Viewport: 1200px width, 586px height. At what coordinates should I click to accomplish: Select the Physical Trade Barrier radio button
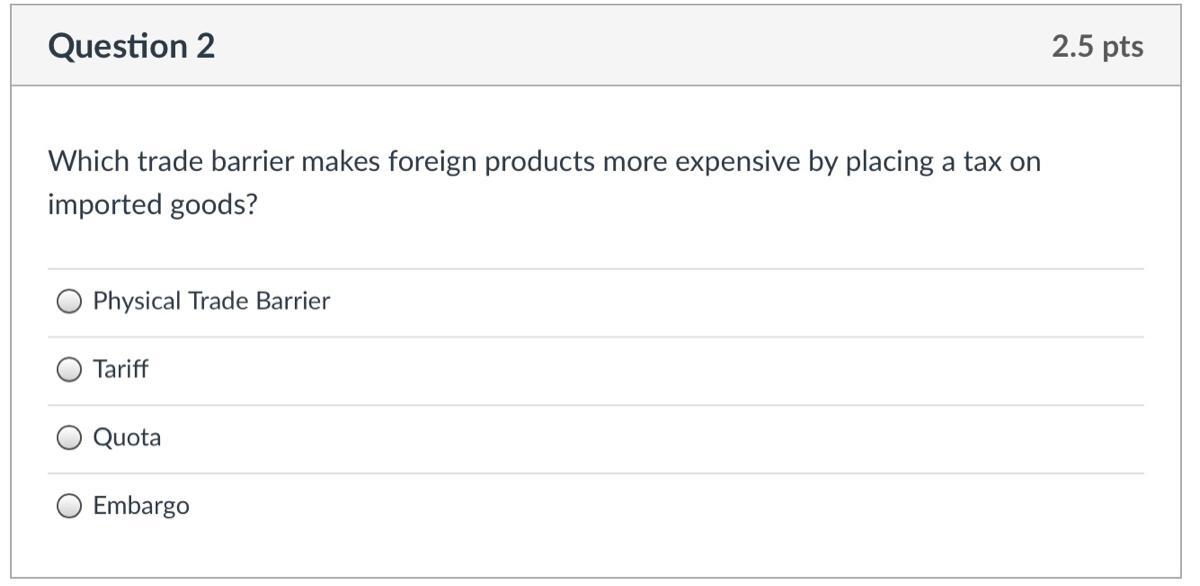69,302
